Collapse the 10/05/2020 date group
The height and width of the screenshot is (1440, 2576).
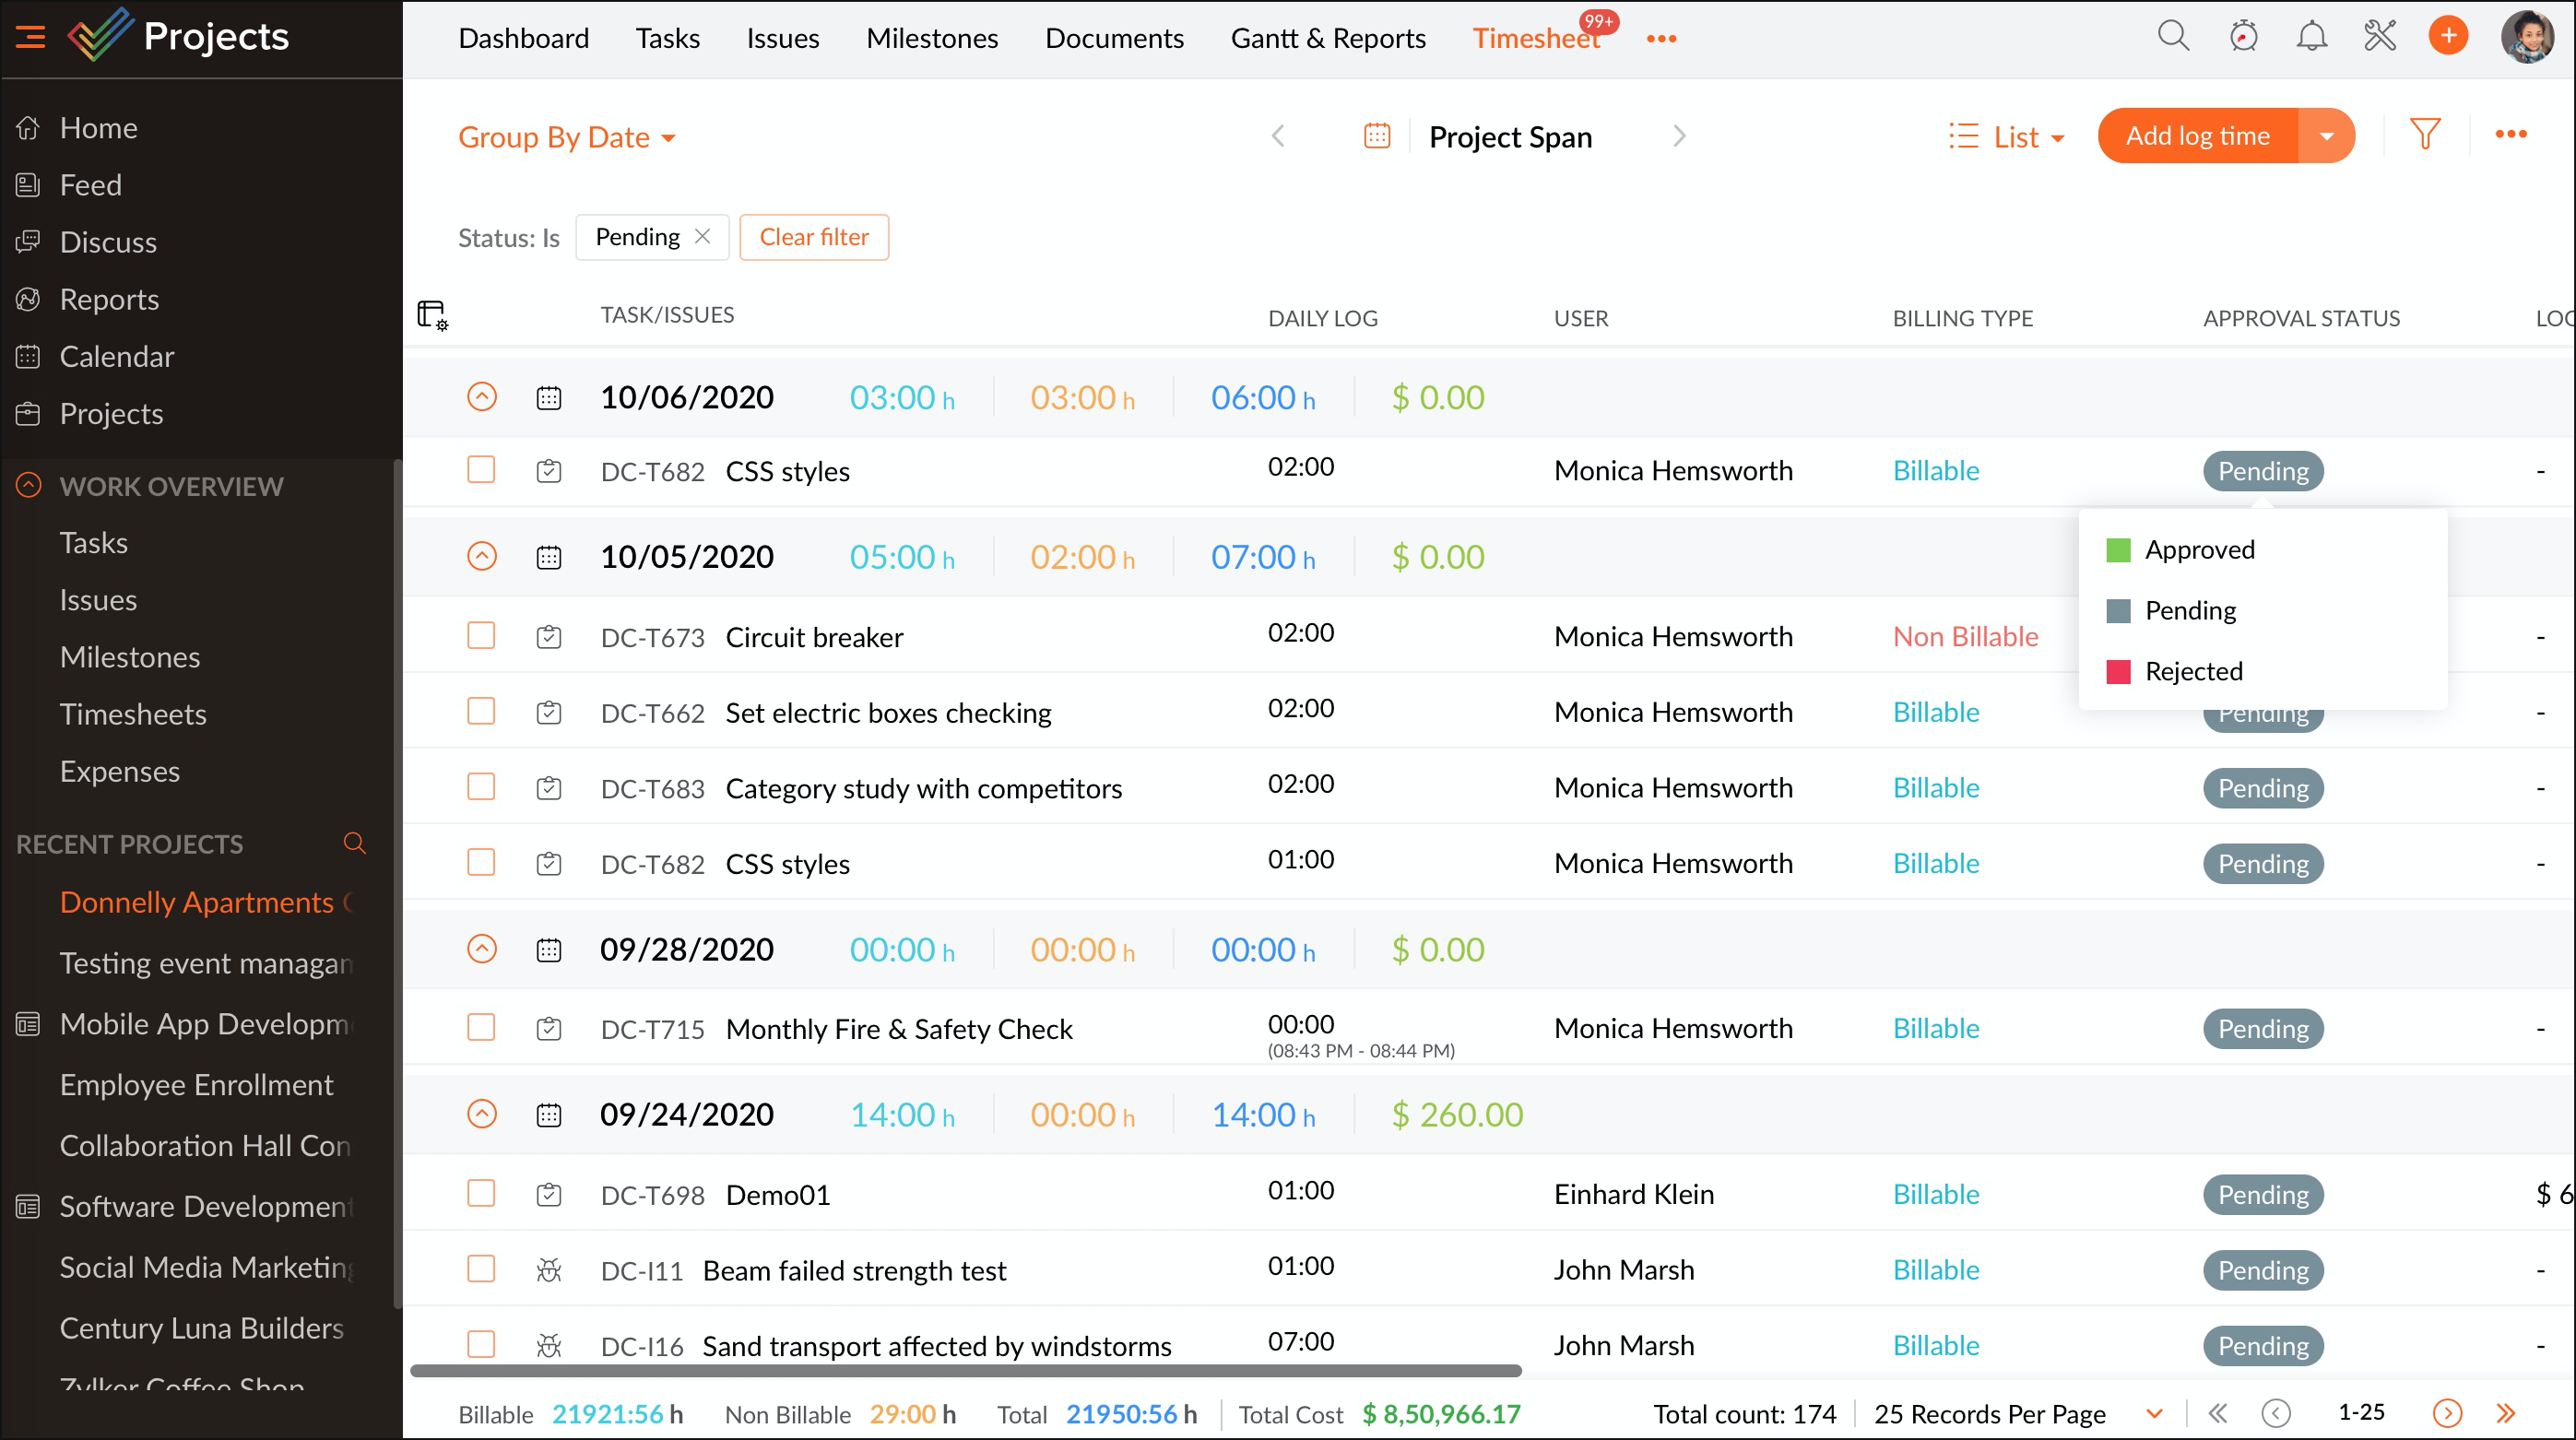(x=482, y=556)
